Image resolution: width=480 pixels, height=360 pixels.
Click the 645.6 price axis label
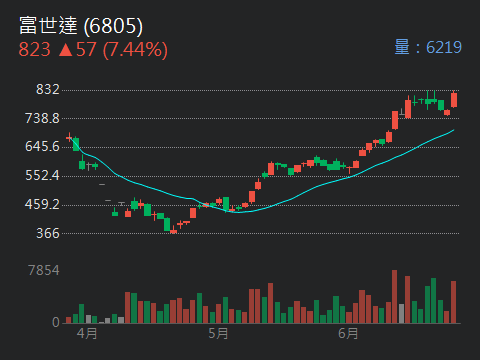pyautogui.click(x=42, y=147)
